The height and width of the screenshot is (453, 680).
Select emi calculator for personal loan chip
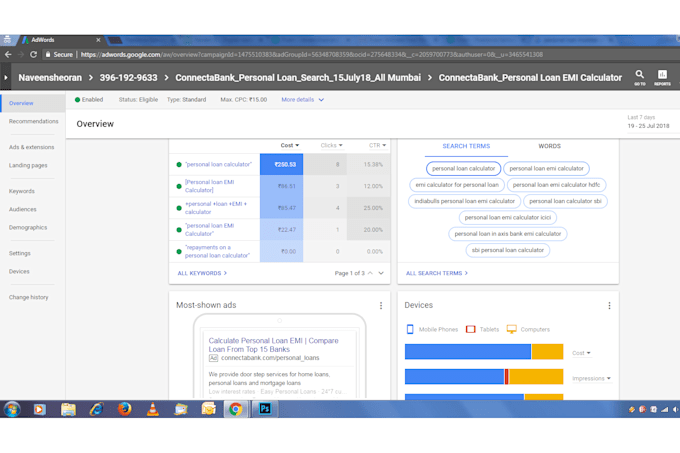click(x=457, y=185)
